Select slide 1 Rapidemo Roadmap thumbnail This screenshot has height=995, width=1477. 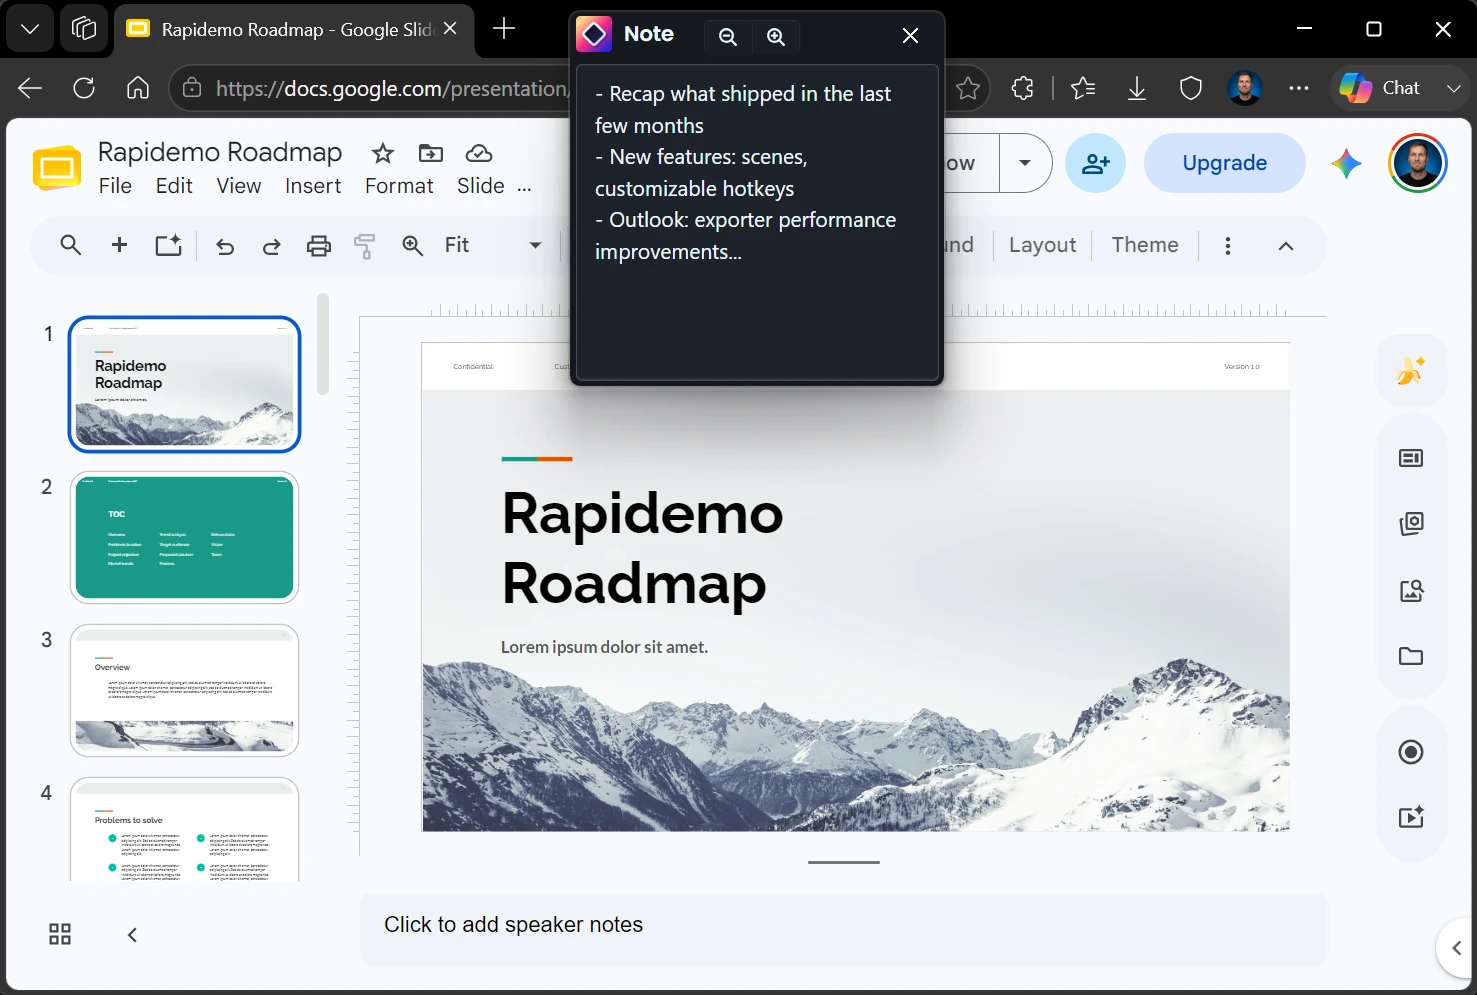[x=185, y=385]
